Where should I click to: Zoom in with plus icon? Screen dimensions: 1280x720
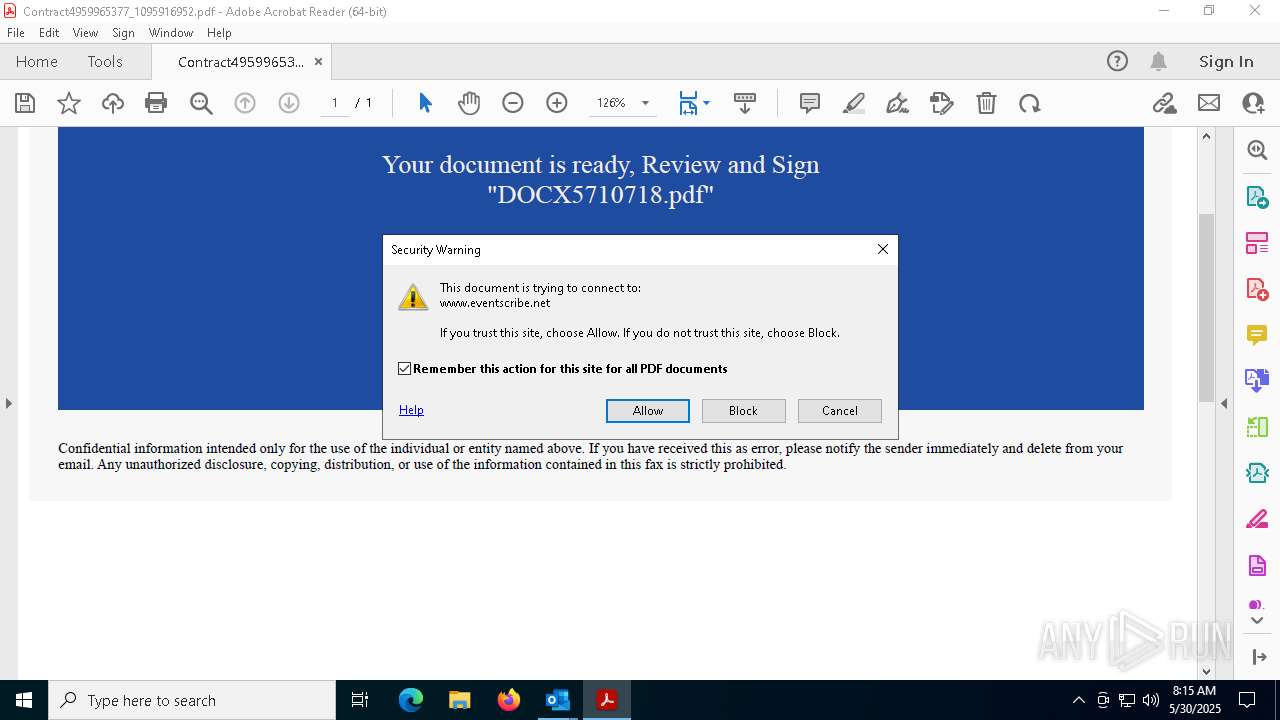pos(557,103)
